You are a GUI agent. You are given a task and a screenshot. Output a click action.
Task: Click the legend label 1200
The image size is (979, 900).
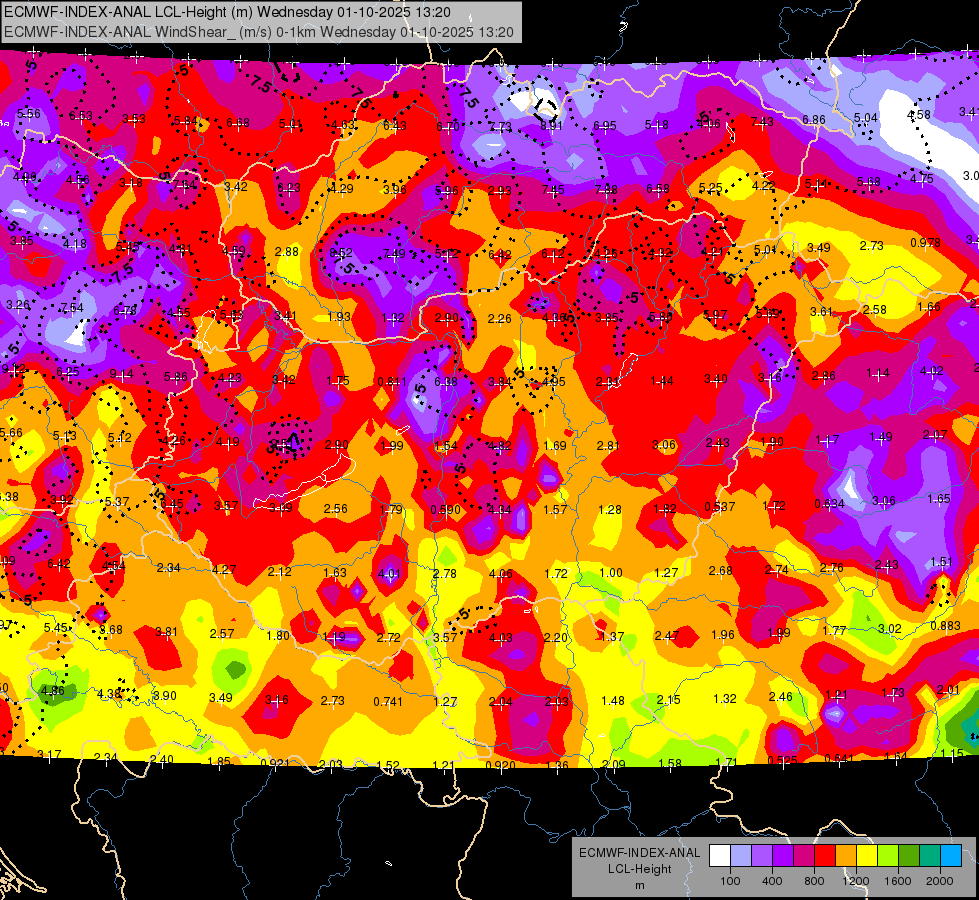(855, 881)
